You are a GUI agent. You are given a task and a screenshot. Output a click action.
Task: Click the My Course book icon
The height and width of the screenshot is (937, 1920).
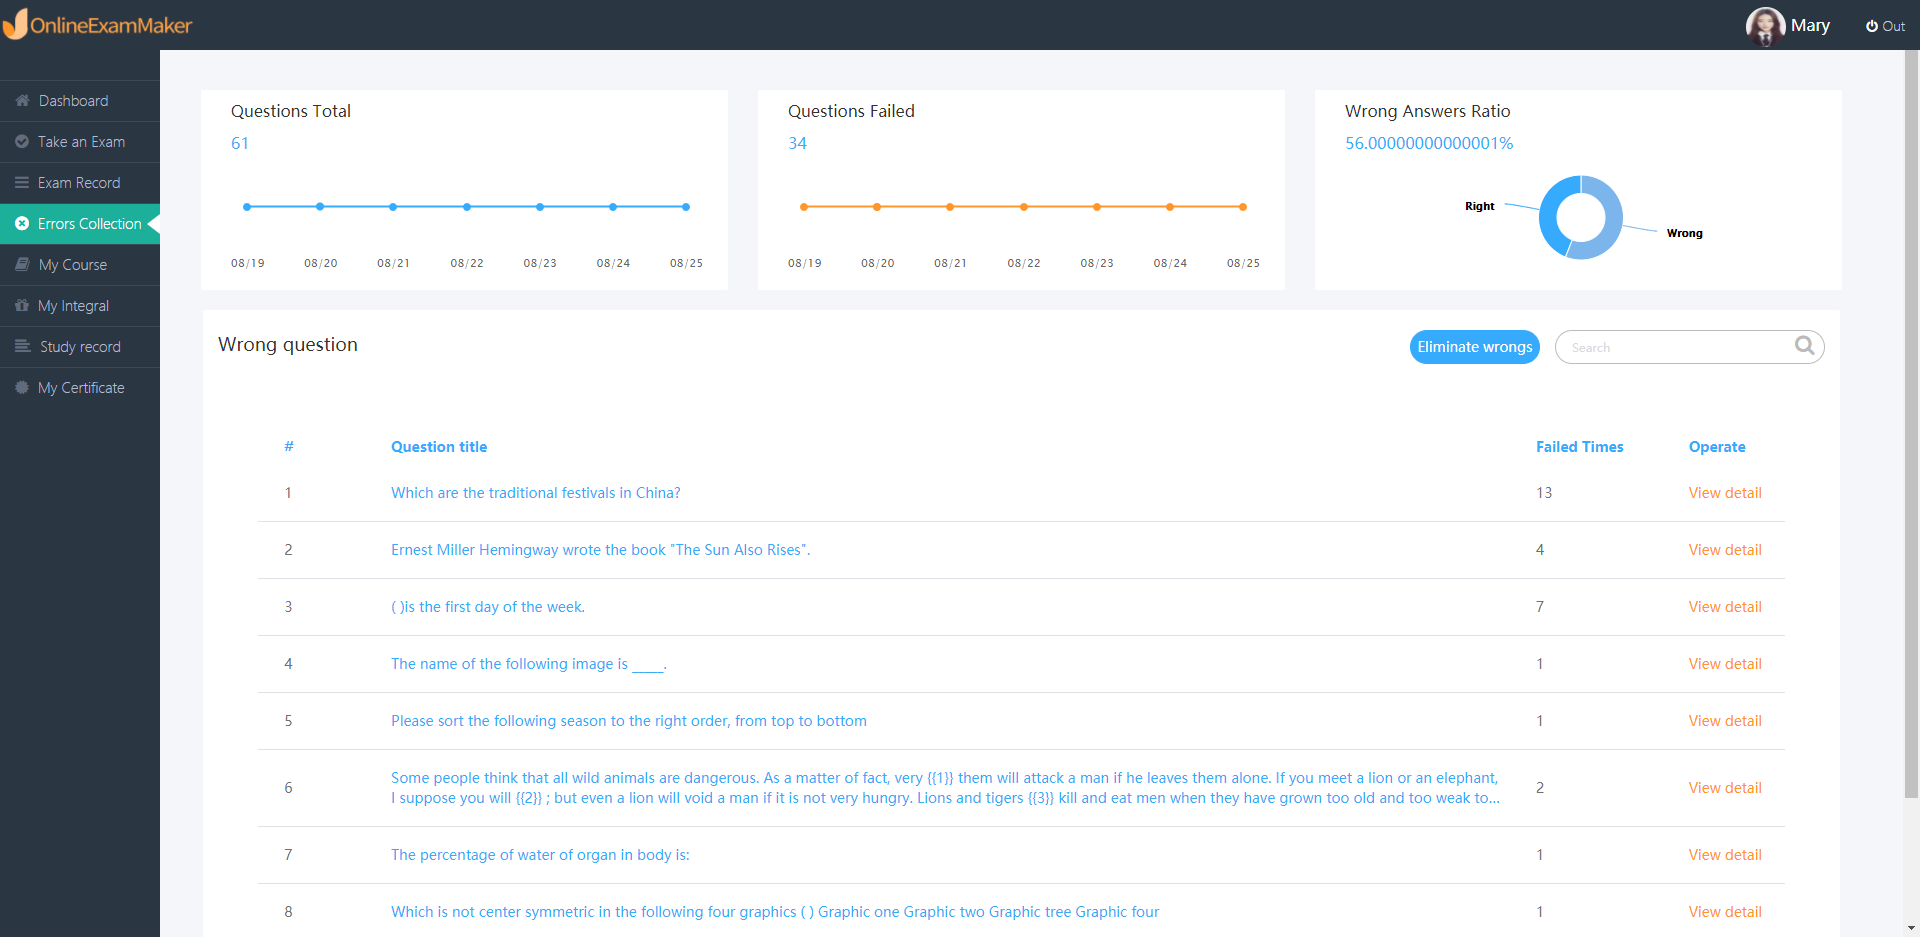22,265
